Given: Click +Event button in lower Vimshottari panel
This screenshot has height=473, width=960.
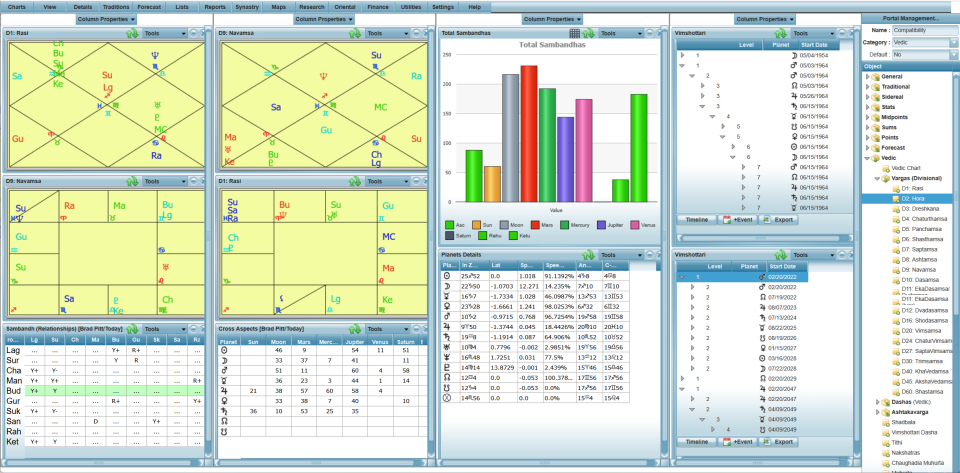Looking at the screenshot, I should [737, 442].
